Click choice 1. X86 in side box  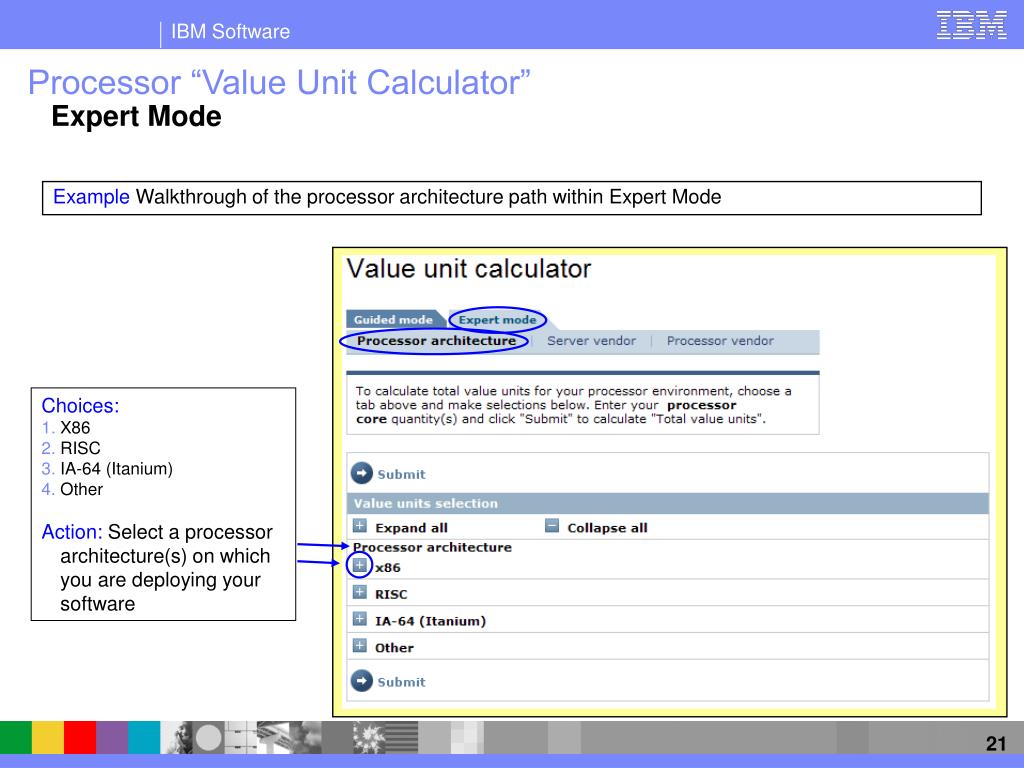(x=66, y=428)
